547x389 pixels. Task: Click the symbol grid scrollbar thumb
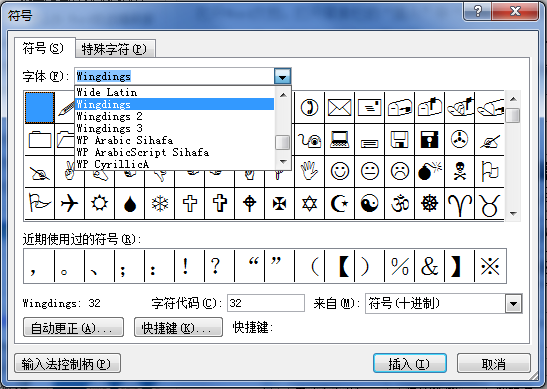point(513,115)
